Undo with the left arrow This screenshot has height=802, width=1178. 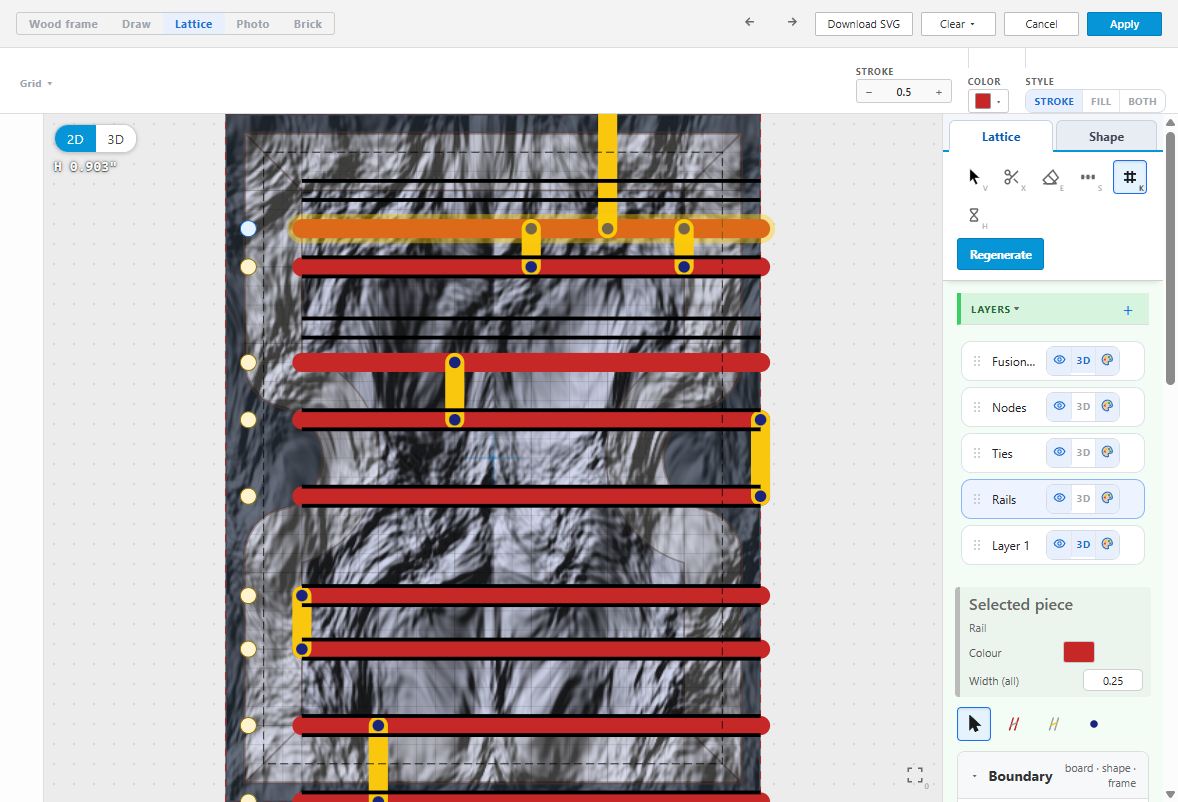(x=749, y=23)
